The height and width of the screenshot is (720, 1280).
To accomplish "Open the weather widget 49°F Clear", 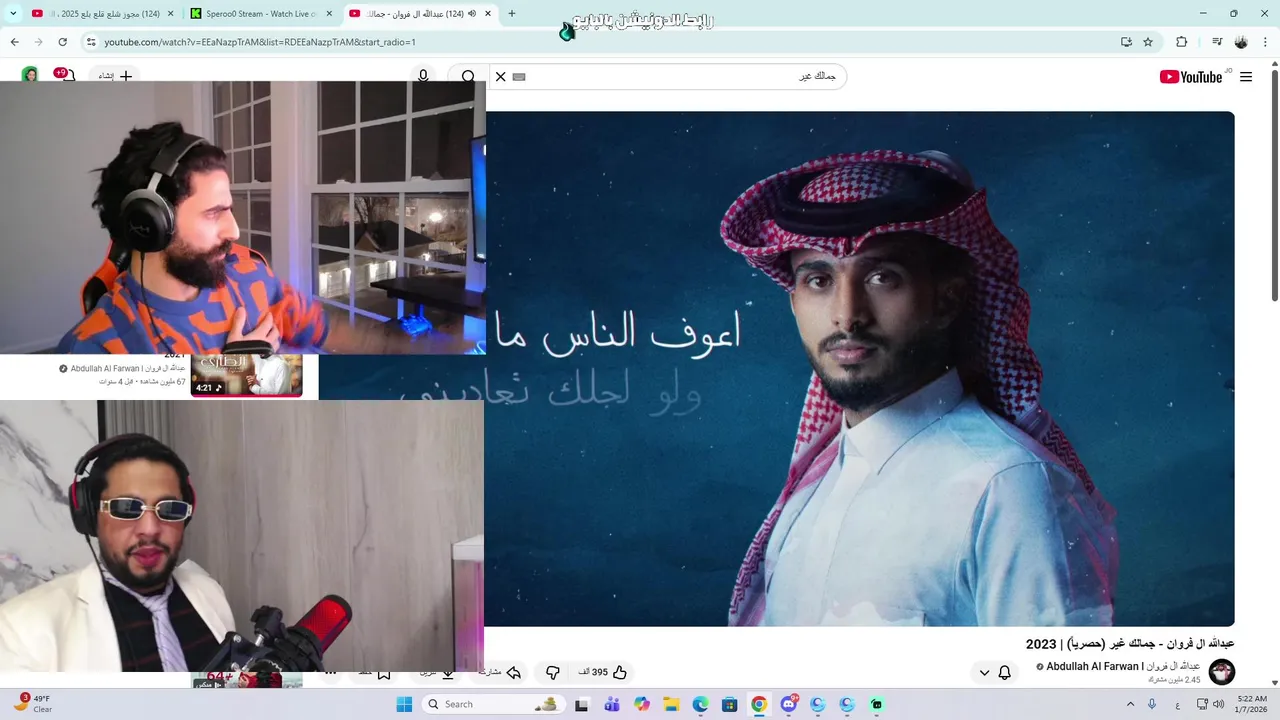I will click(x=33, y=704).
